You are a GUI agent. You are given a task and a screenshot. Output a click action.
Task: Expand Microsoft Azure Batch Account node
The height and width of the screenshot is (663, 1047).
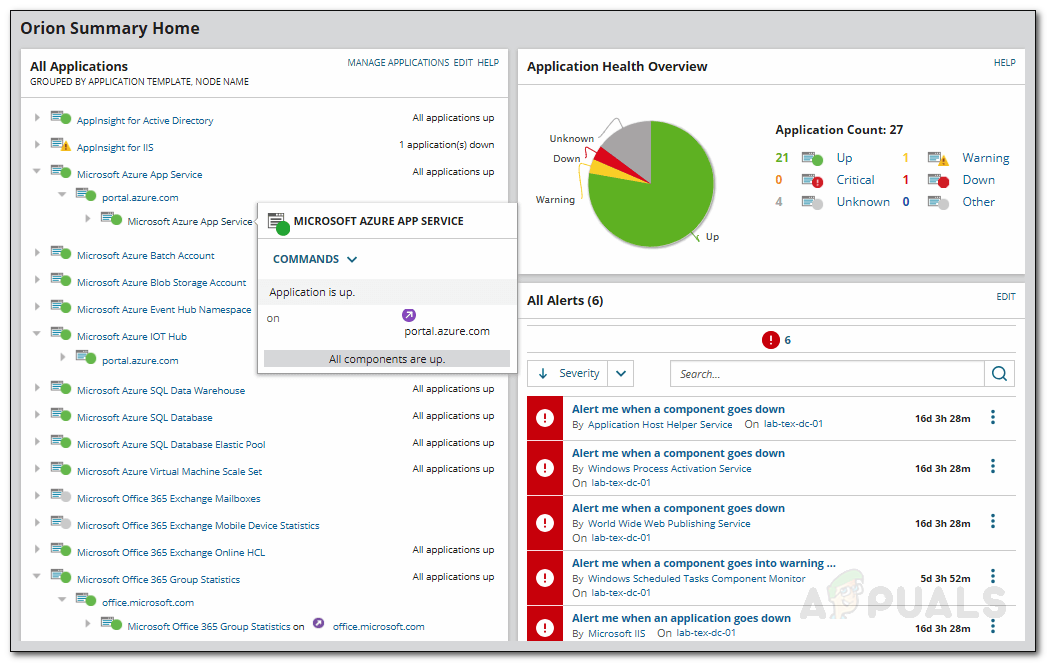click(x=37, y=252)
